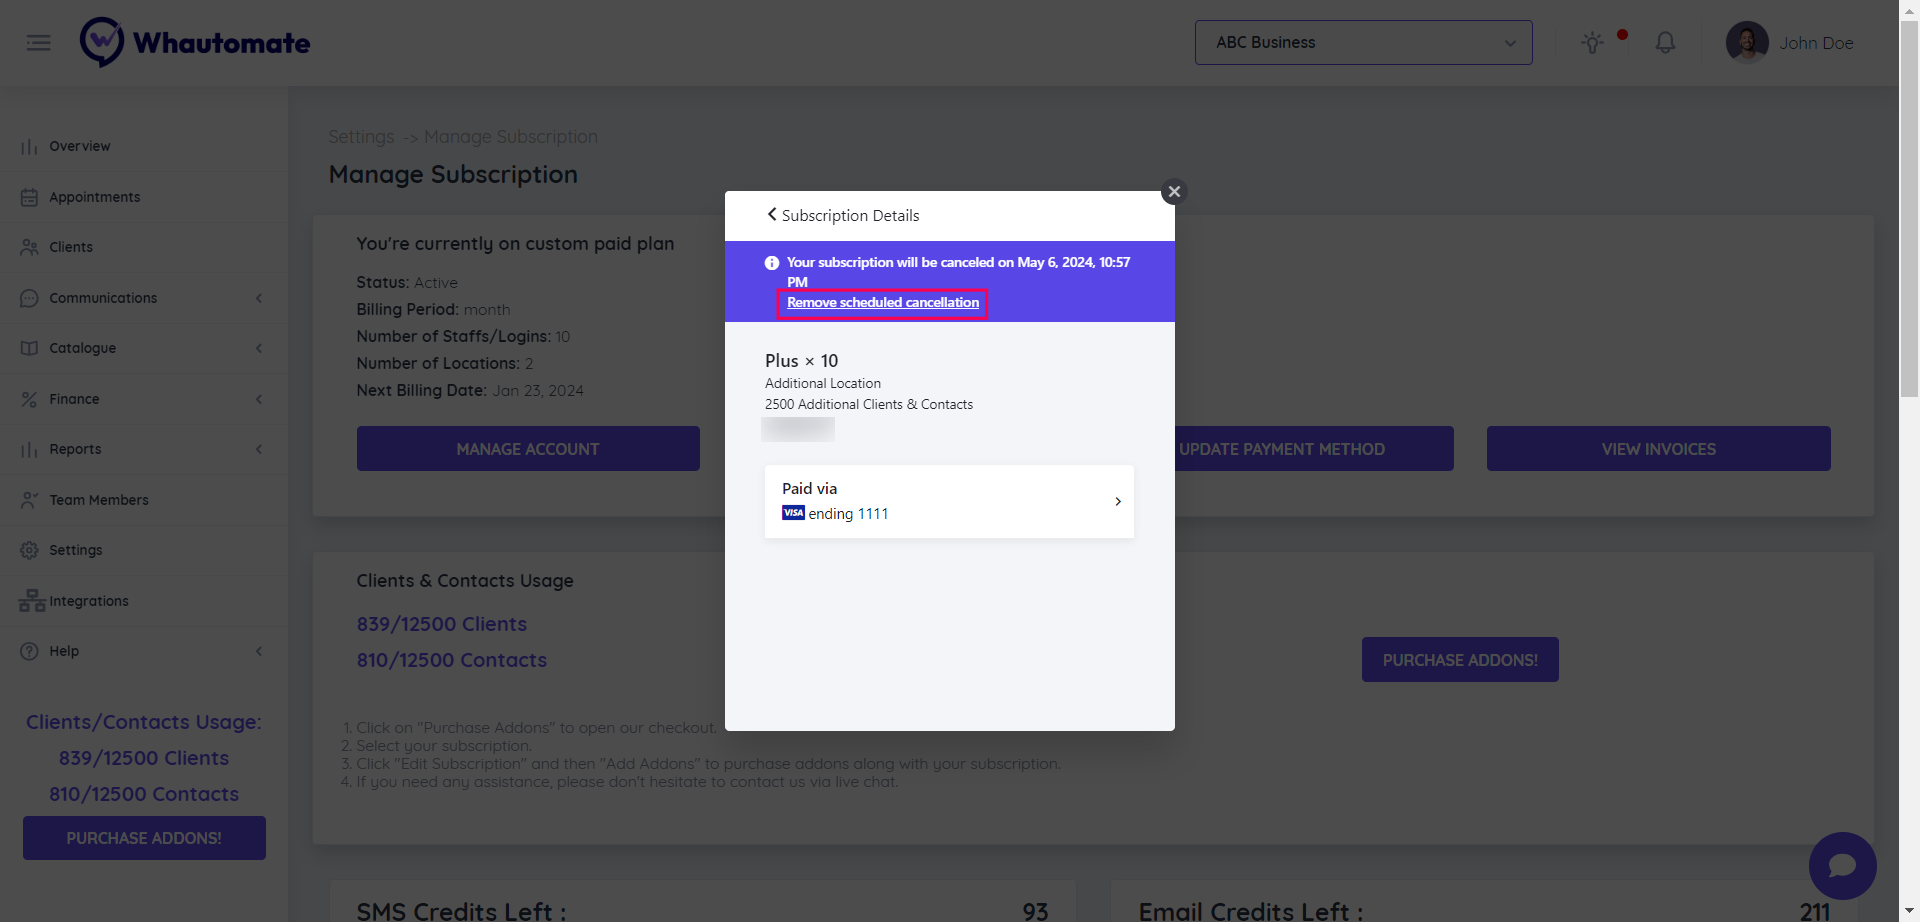Open the Paid via Visa row
The height and width of the screenshot is (922, 1920).
click(949, 501)
